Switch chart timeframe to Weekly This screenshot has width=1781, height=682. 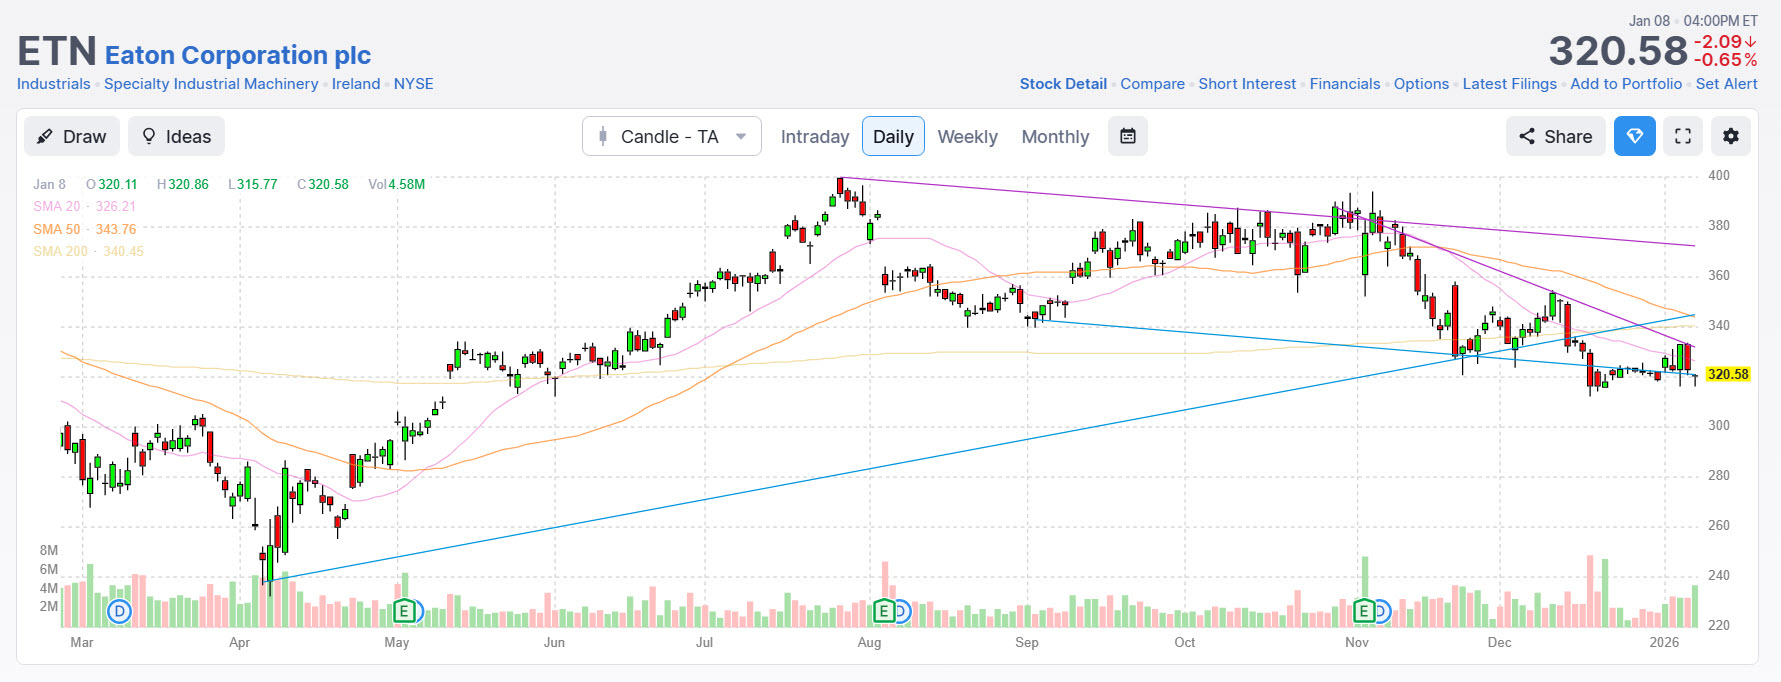[967, 137]
